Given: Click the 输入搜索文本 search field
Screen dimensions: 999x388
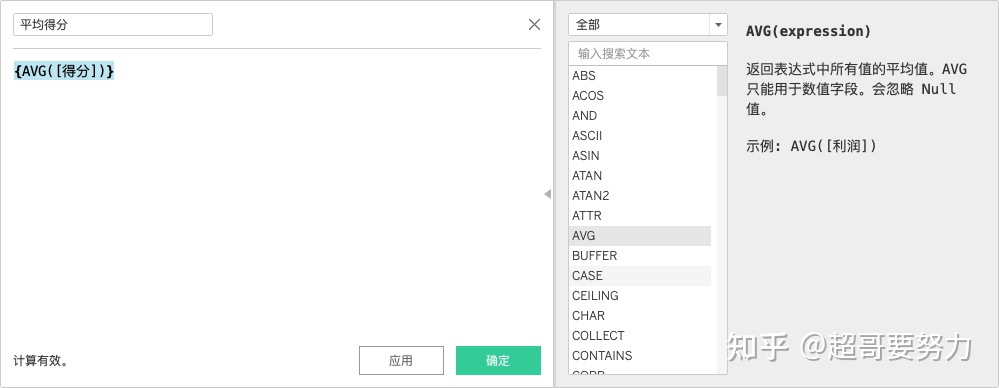Looking at the screenshot, I should [x=647, y=54].
